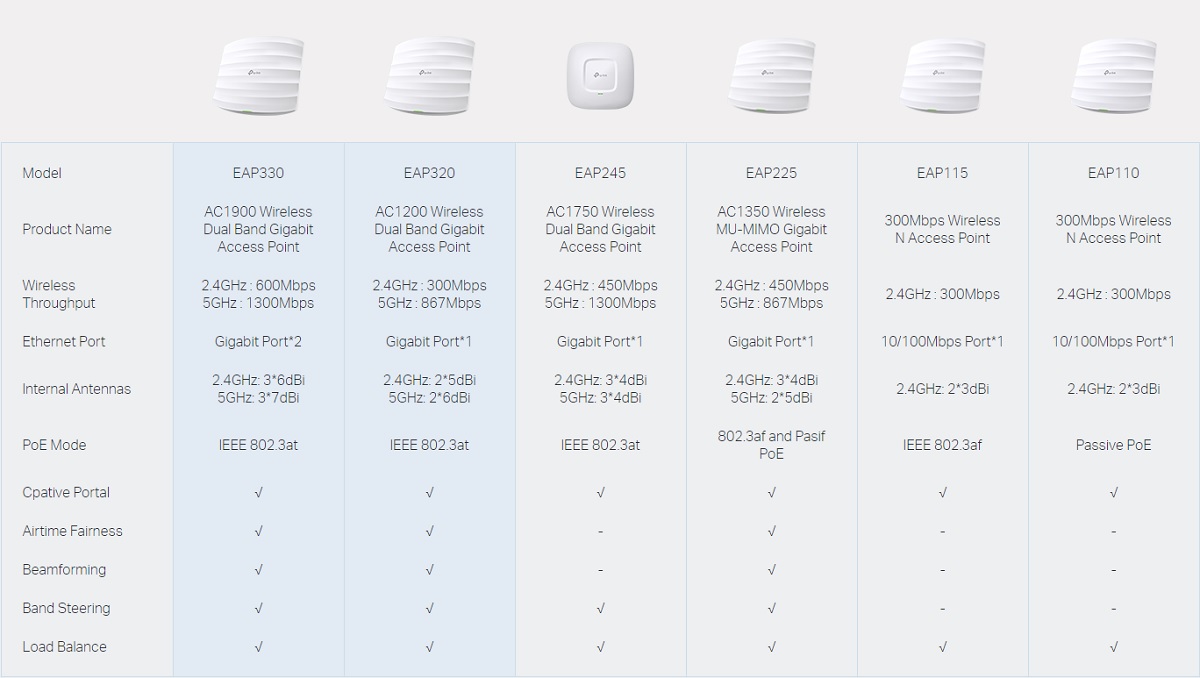This screenshot has width=1200, height=678.
Task: Click EAP115 antennas 2.4GHz: 2*3dBi cell
Action: [942, 389]
